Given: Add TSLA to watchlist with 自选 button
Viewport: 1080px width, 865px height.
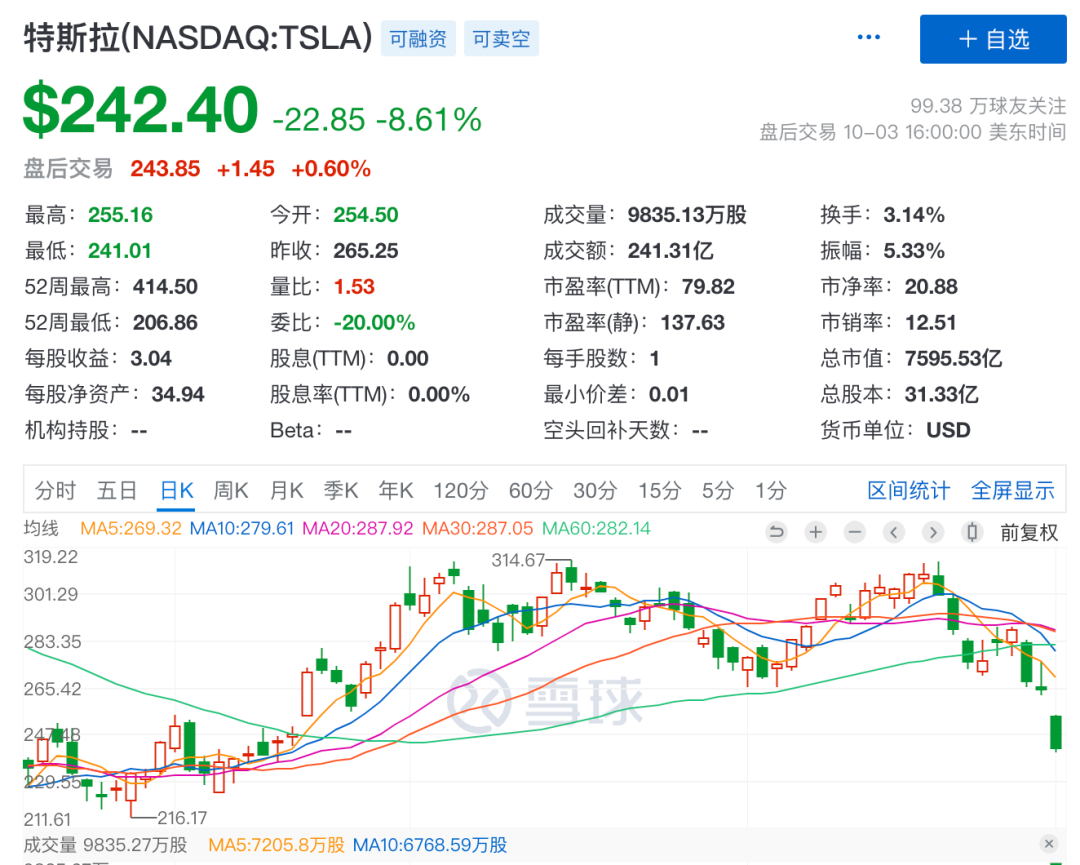Looking at the screenshot, I should (x=992, y=40).
